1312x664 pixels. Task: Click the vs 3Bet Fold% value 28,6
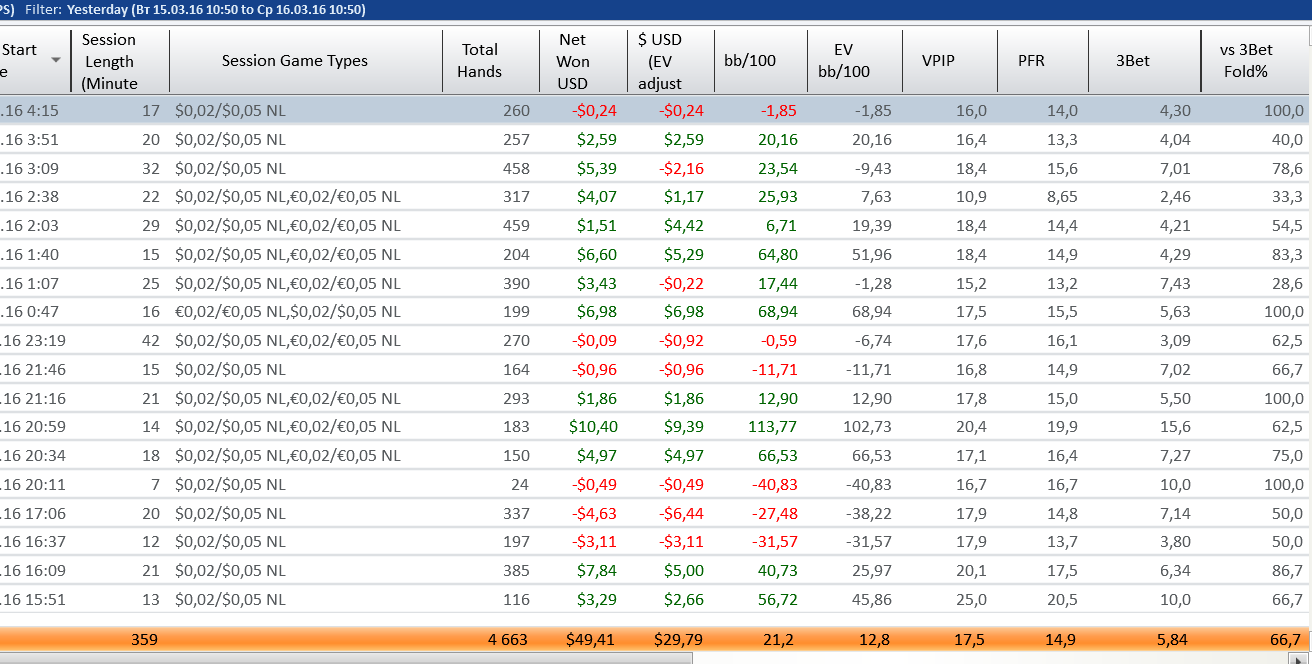[1288, 283]
